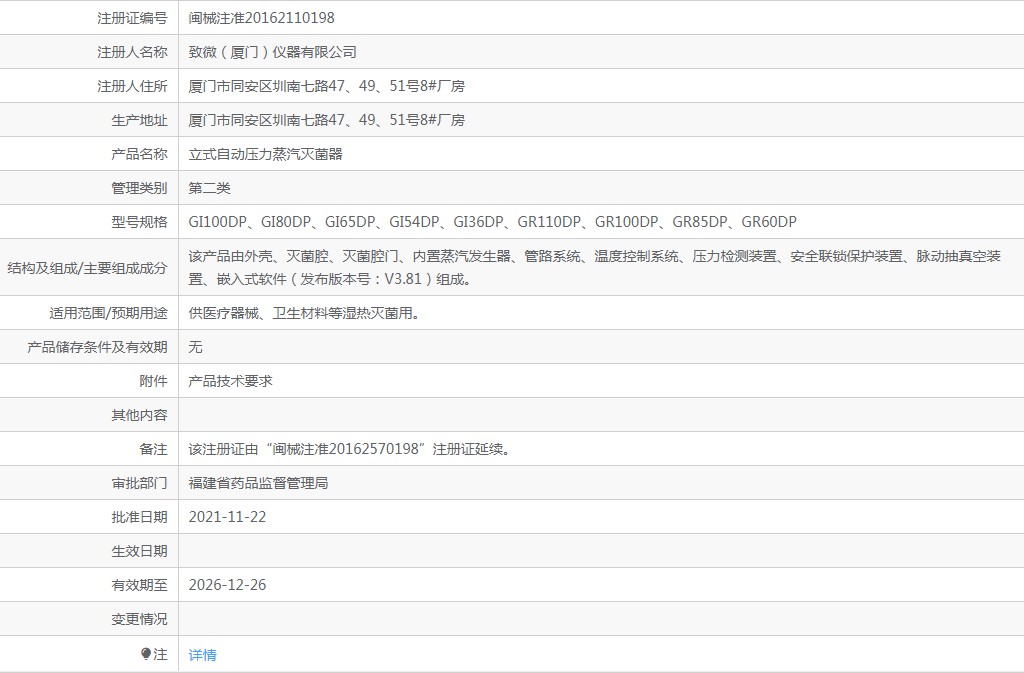Click the 结构及组成/主要组成成分 row label

[x=87, y=267]
